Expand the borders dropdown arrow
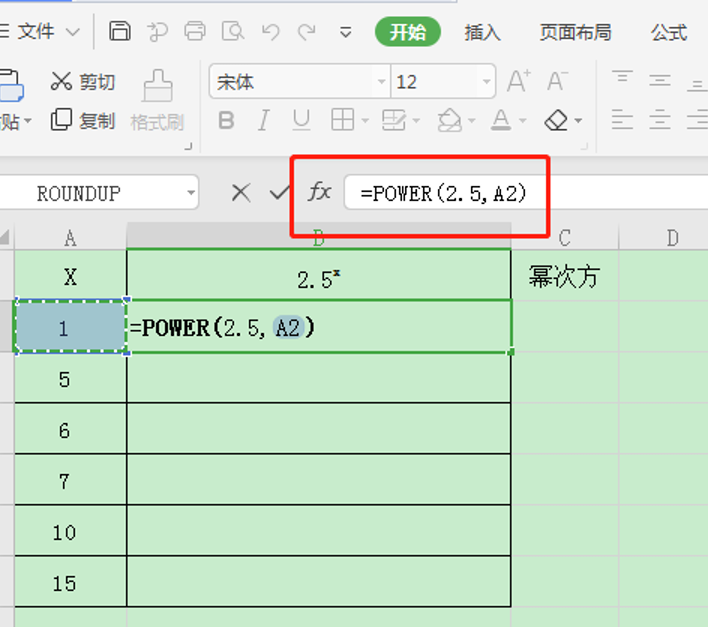The image size is (708, 627). (x=365, y=121)
